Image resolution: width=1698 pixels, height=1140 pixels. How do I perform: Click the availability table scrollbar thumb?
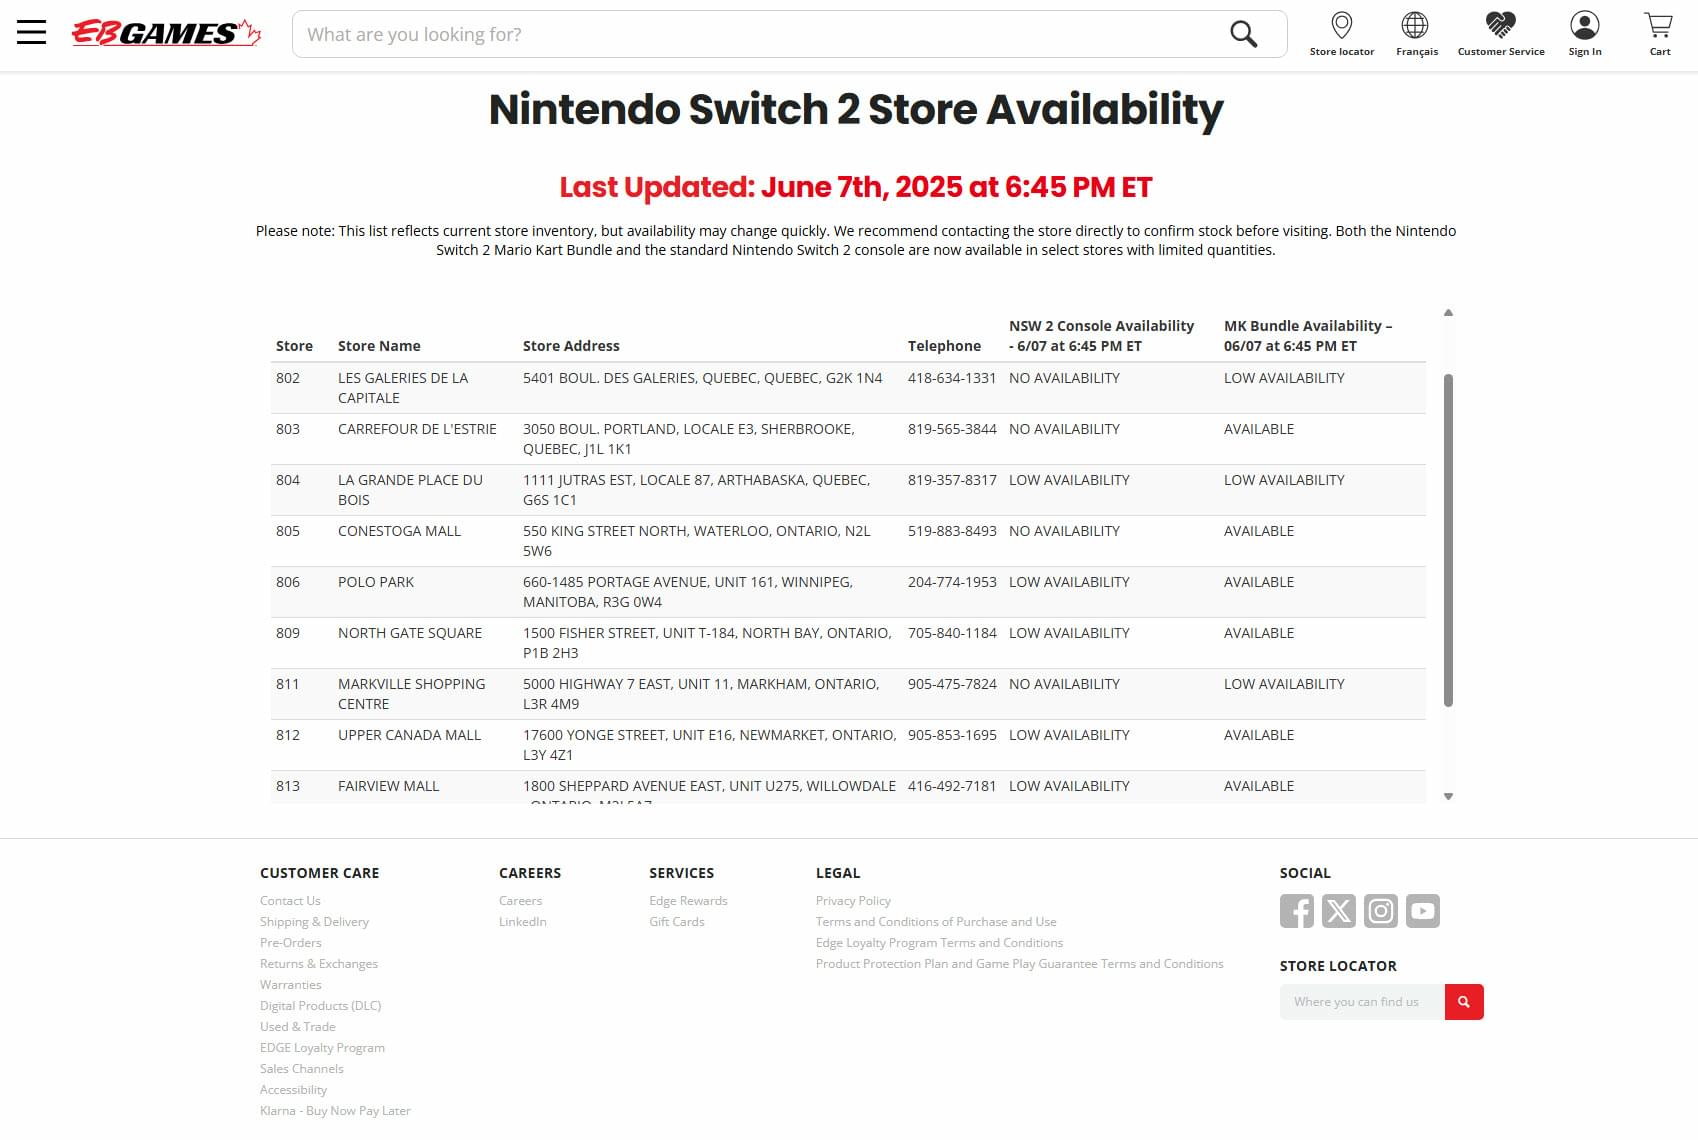(1448, 541)
